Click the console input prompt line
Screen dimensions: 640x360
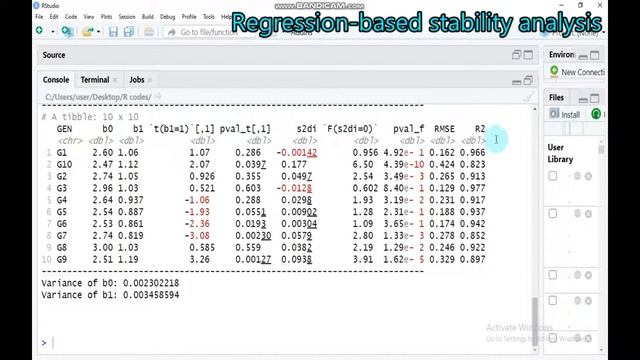pyautogui.click(x=286, y=343)
